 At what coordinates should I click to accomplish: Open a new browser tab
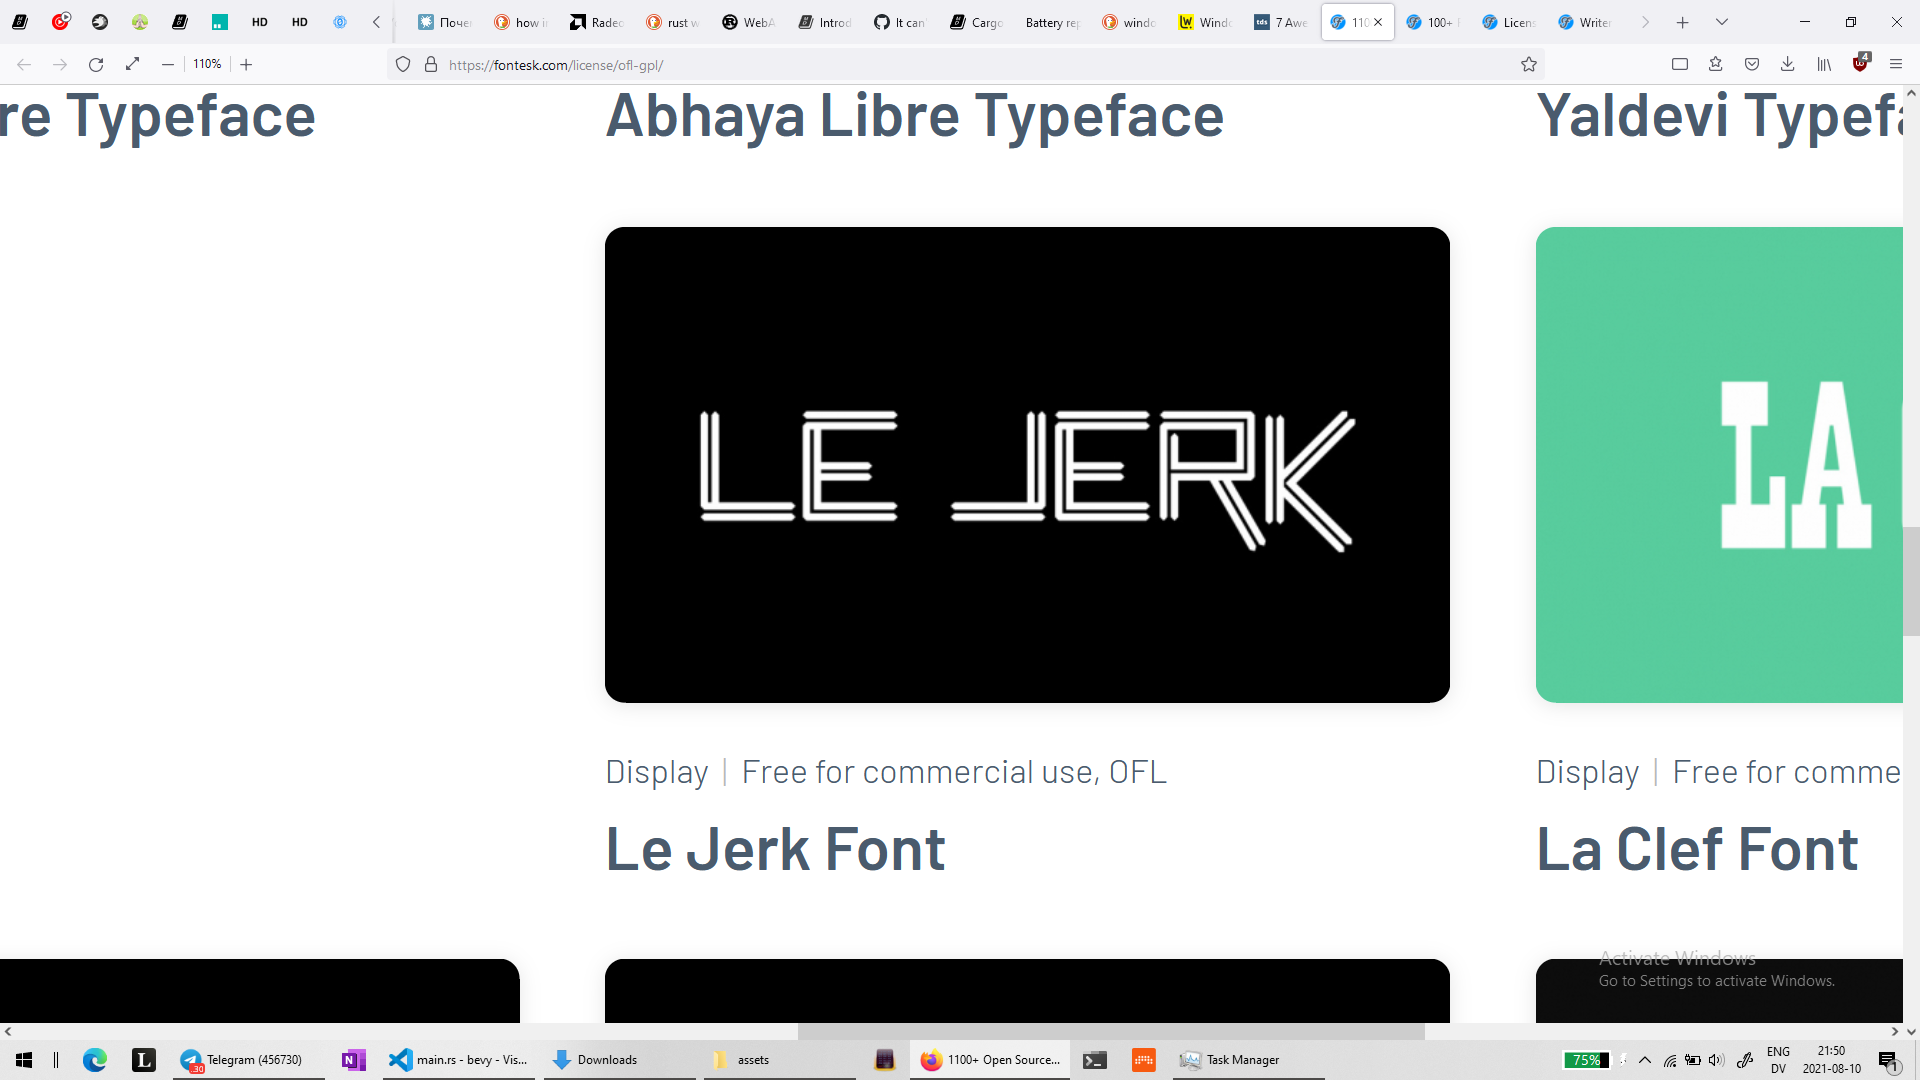pyautogui.click(x=1683, y=22)
